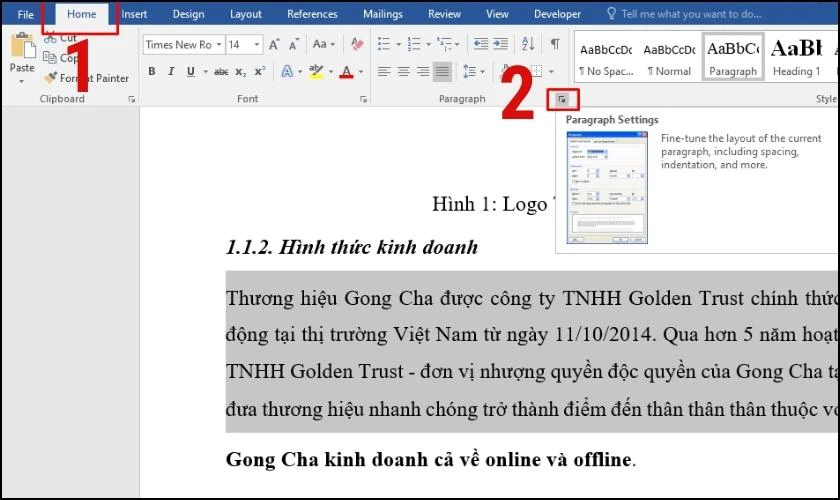Decrease paragraph indent
The height and width of the screenshot is (500, 840).
click(481, 44)
